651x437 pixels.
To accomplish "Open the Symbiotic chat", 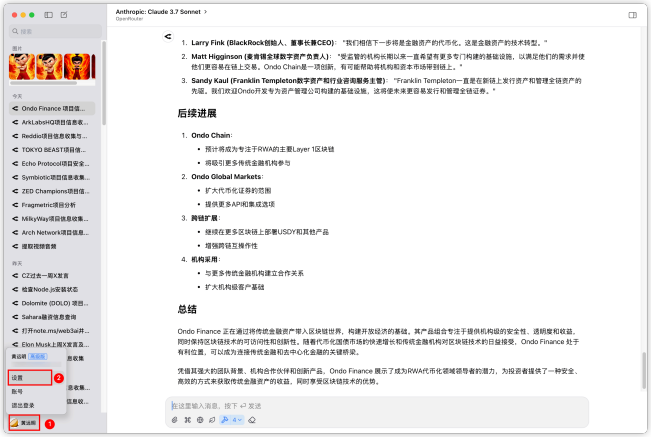I will pyautogui.click(x=52, y=177).
